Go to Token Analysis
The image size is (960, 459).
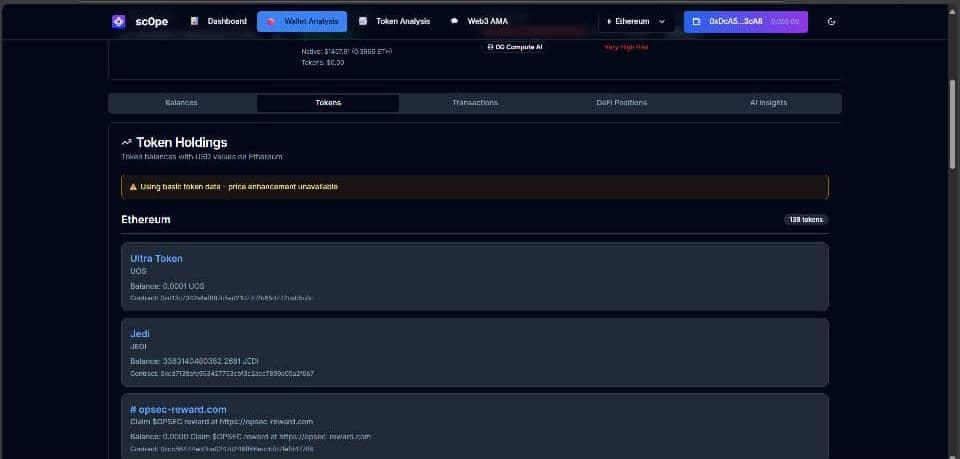(394, 21)
